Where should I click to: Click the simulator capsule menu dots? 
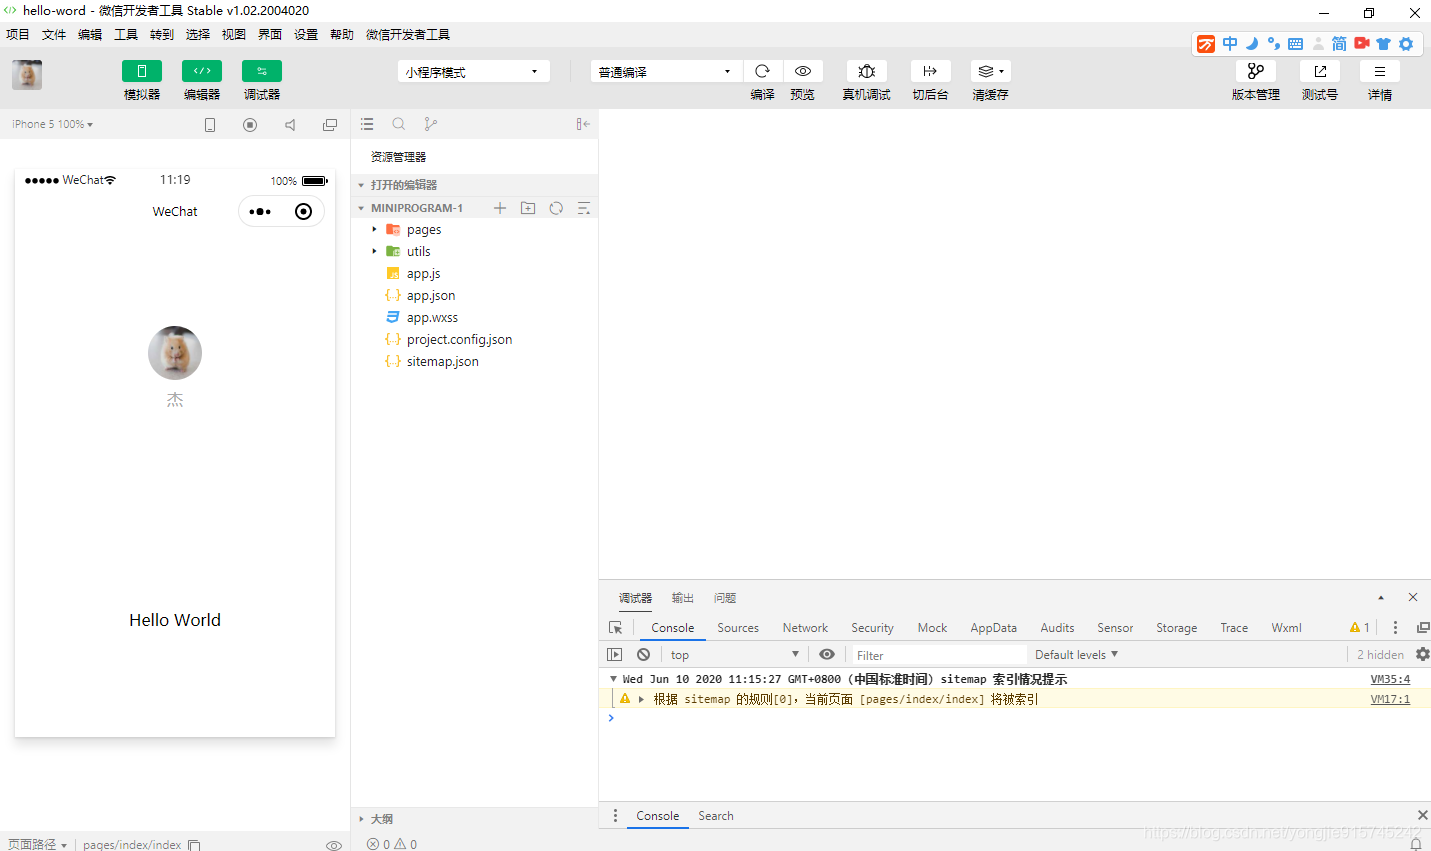(x=260, y=212)
